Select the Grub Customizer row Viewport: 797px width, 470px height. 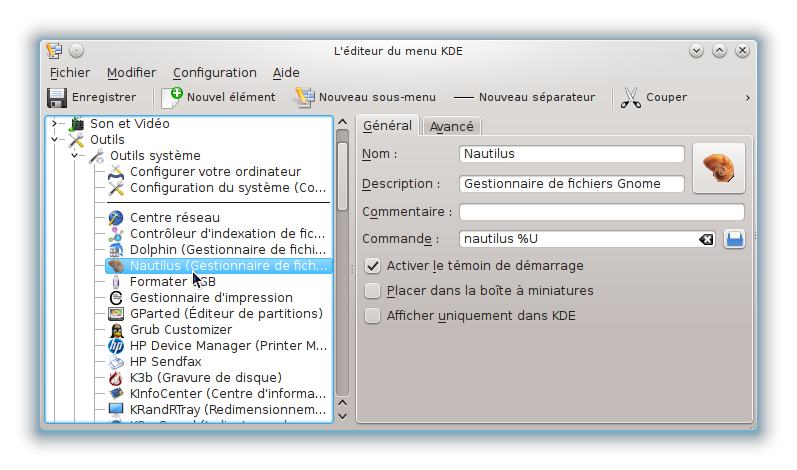pos(219,330)
